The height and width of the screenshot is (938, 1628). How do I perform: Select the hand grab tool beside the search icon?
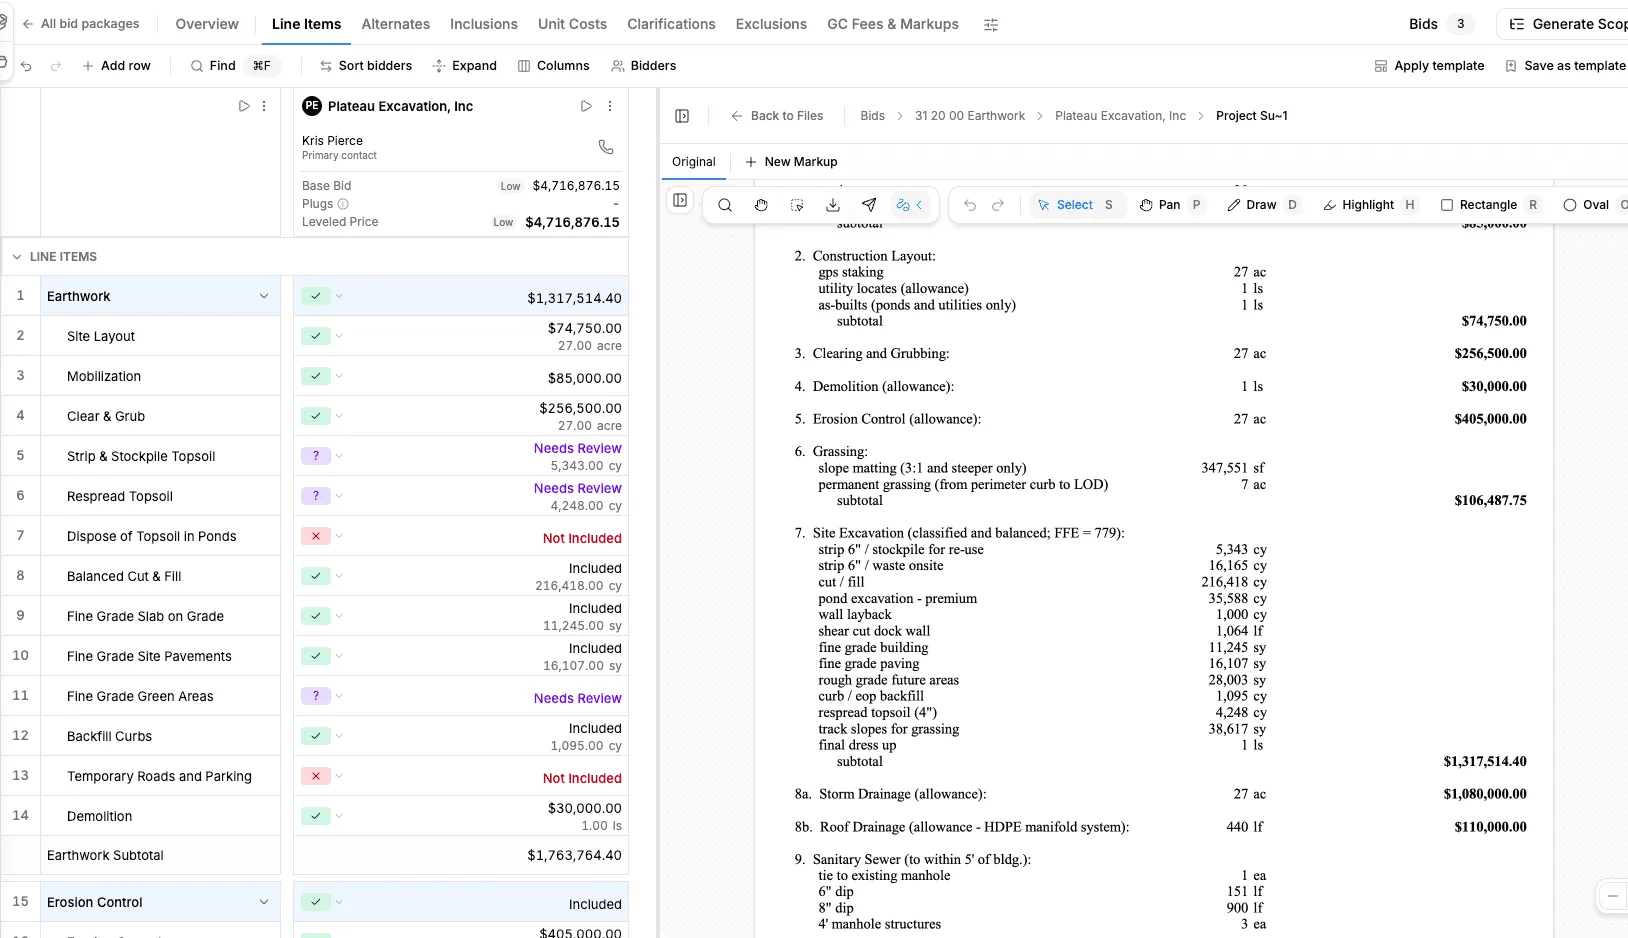(x=761, y=205)
